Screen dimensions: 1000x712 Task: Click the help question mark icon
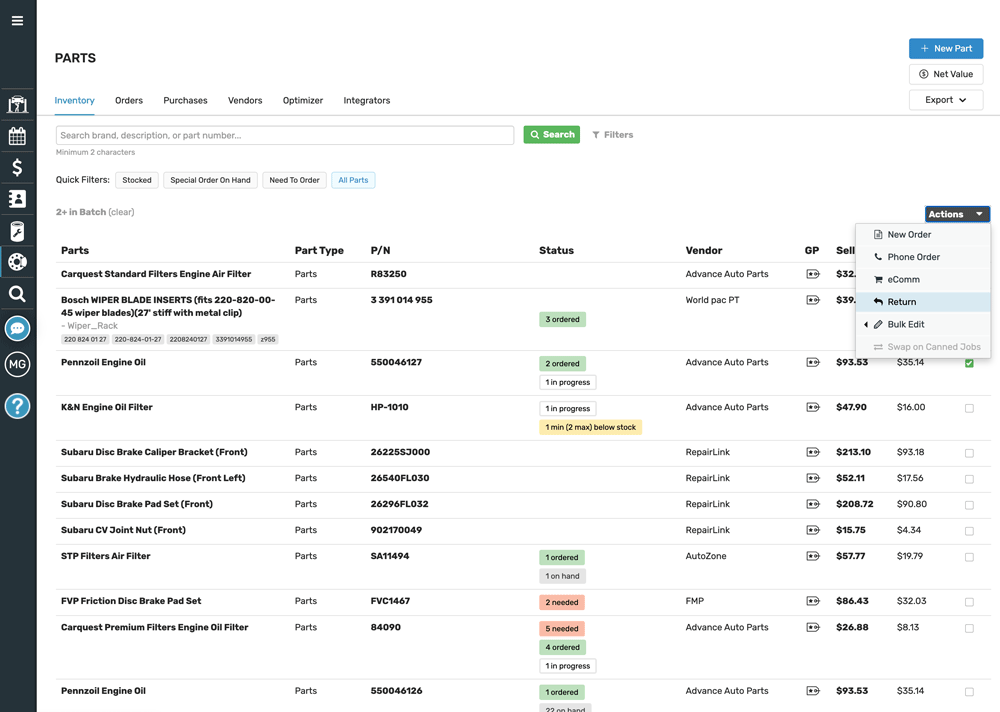coord(17,406)
